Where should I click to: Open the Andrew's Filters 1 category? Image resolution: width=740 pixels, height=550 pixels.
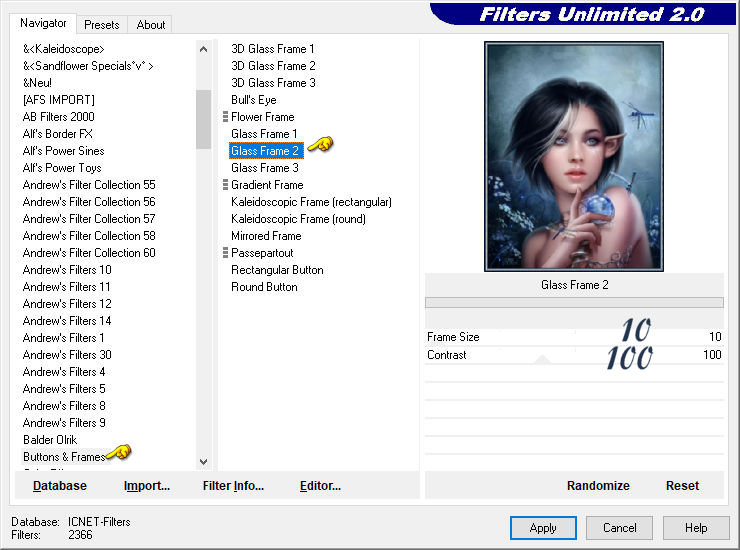coord(64,338)
